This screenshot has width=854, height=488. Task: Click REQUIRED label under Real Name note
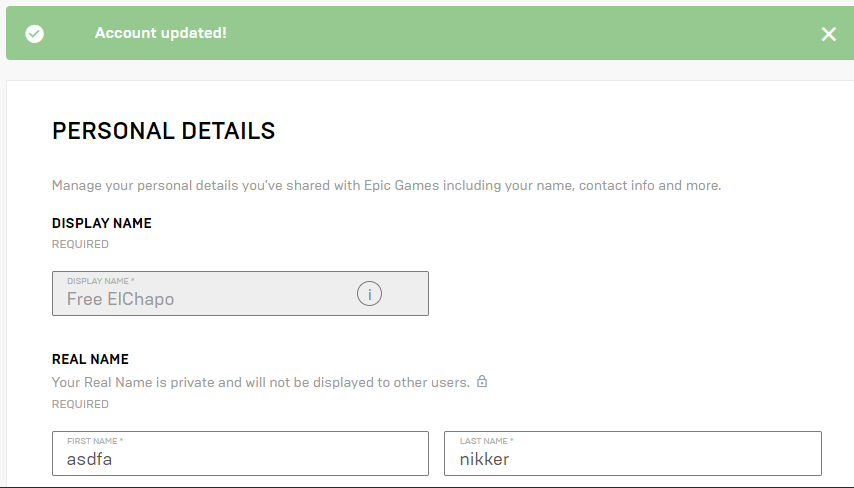(x=80, y=404)
